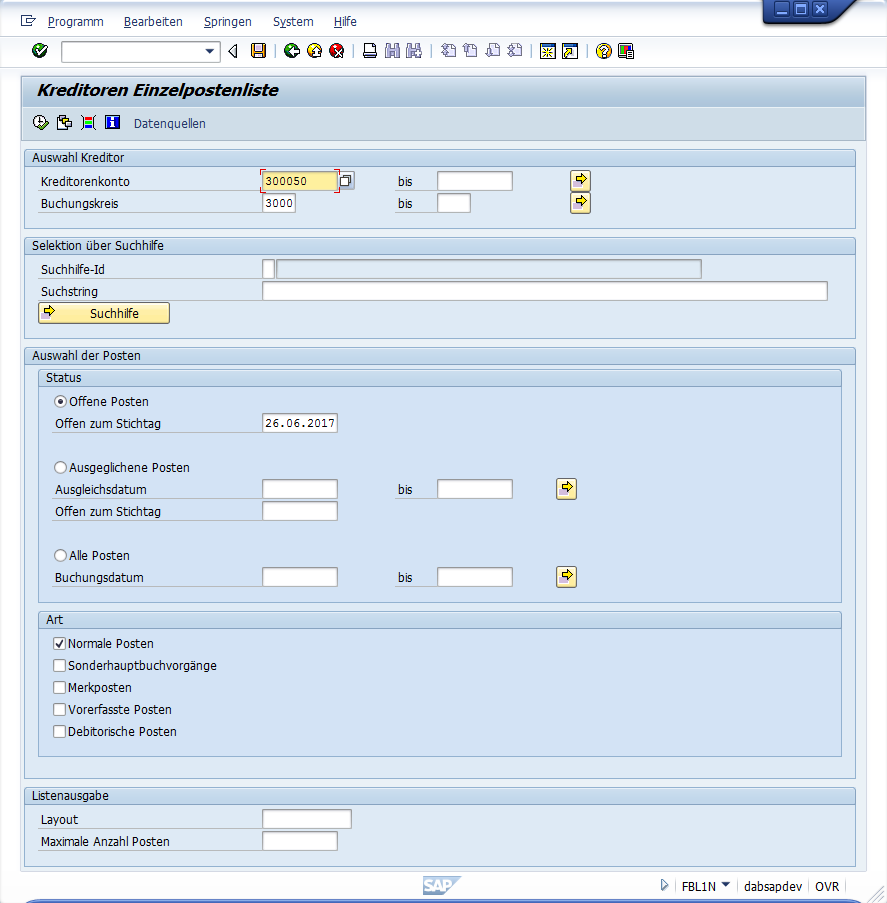This screenshot has height=903, width=887.
Task: Click the Buchungskreis bis upper limit field
Action: pos(454,203)
